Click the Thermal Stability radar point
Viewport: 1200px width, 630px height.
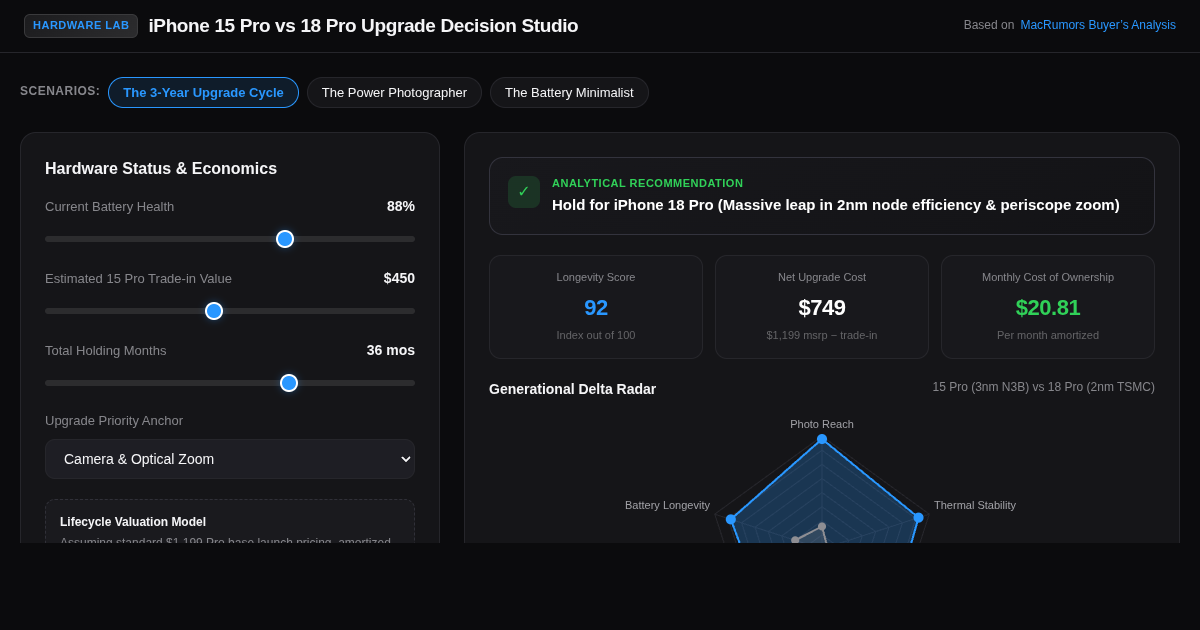918,518
